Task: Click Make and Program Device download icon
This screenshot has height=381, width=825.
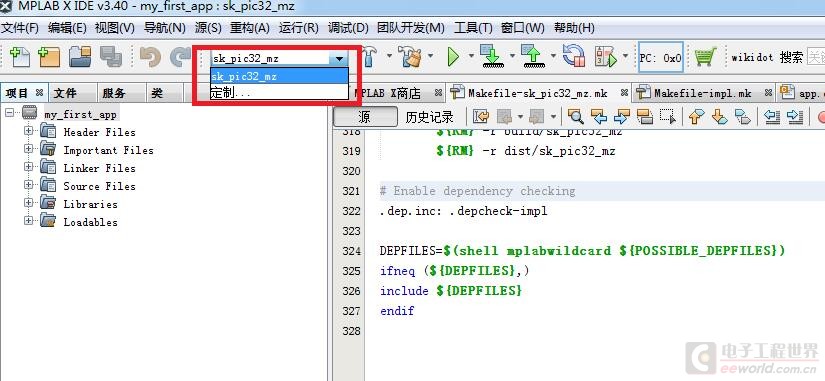Action: pos(492,57)
